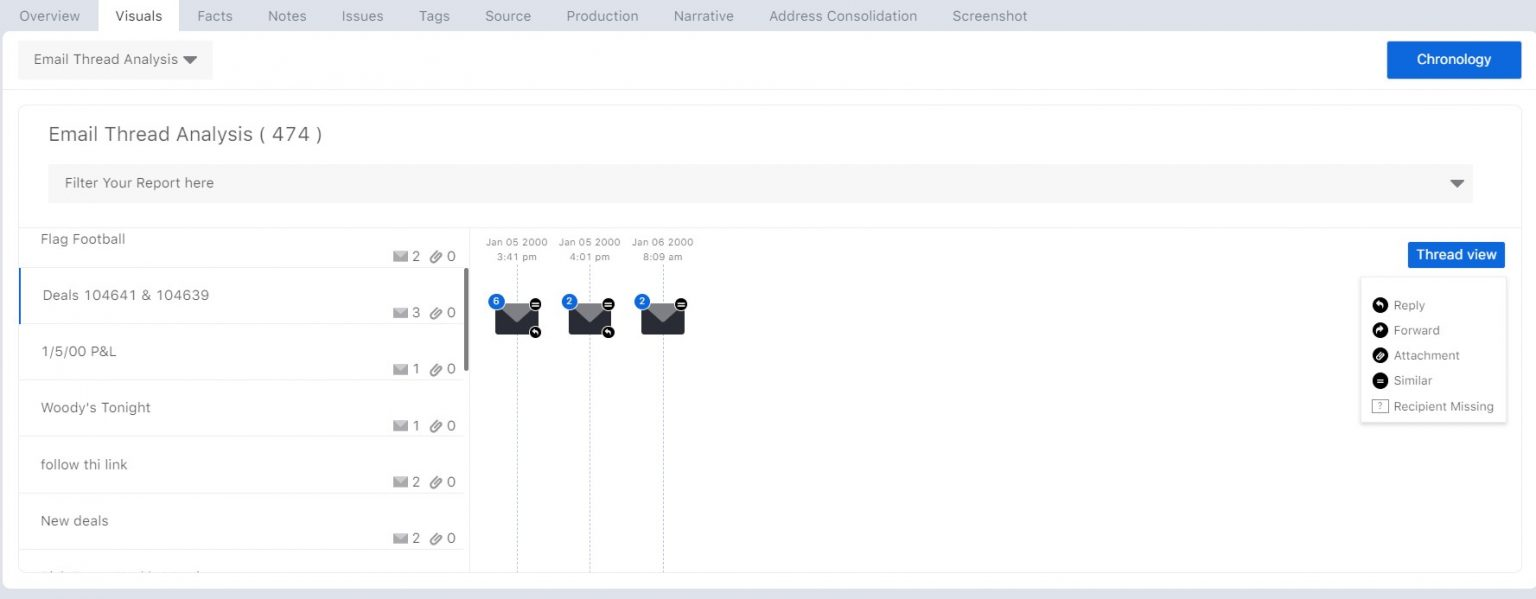The image size is (1536, 599).
Task: Click reply icon on the 4:01 pm email
Action: pyautogui.click(x=608, y=332)
